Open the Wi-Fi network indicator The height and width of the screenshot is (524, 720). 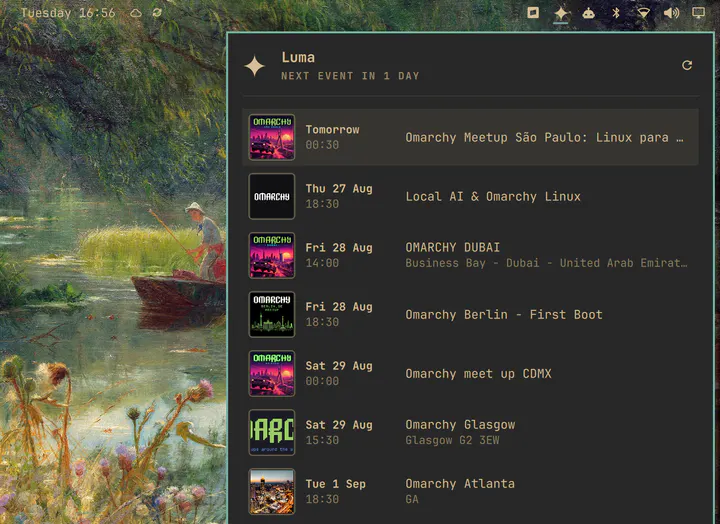coord(643,13)
